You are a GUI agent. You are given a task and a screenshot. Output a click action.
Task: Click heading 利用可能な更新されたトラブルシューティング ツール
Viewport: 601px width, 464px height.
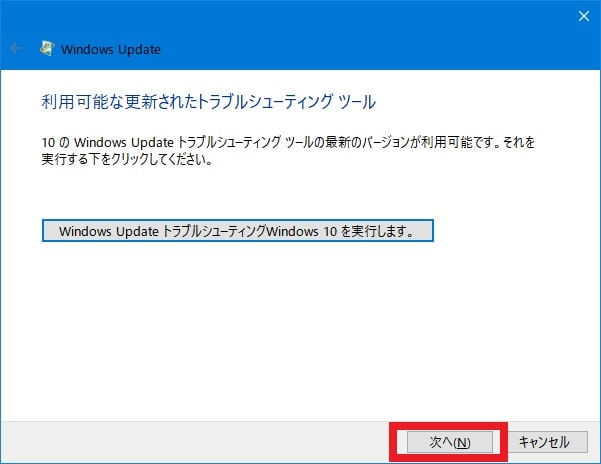[209, 102]
